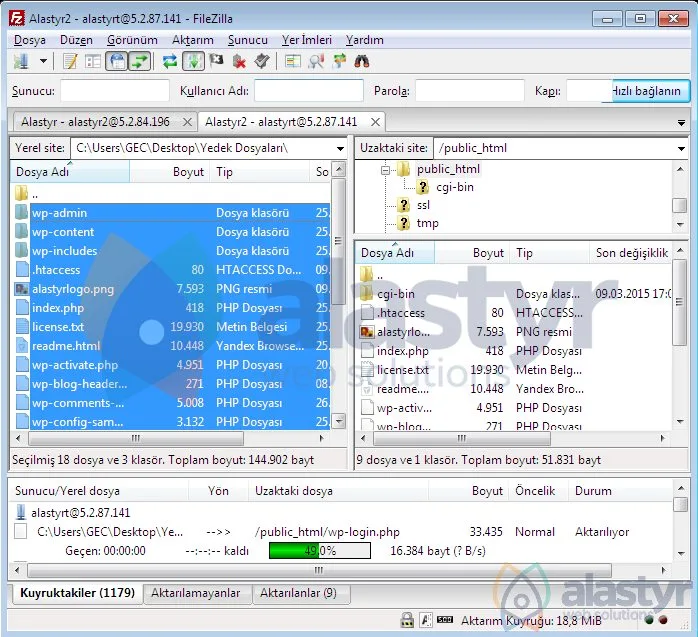The width and height of the screenshot is (698, 637).
Task: Open the Aktarım menu
Action: point(193,40)
